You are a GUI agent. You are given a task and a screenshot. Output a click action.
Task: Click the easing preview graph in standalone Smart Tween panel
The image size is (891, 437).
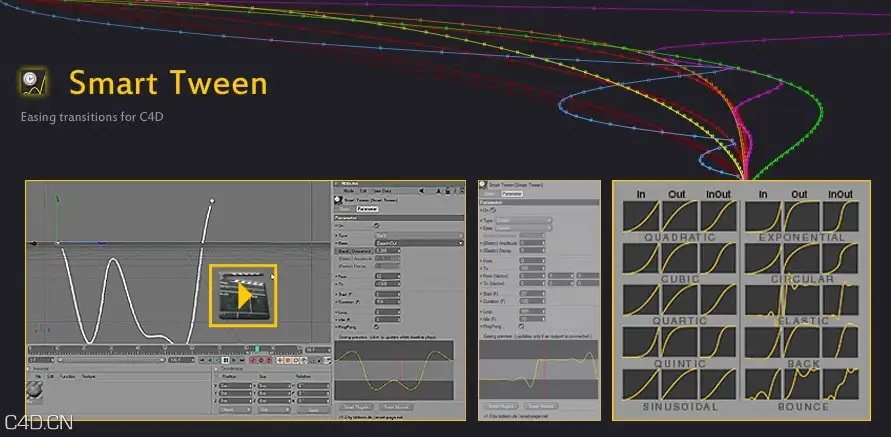pyautogui.click(x=539, y=369)
